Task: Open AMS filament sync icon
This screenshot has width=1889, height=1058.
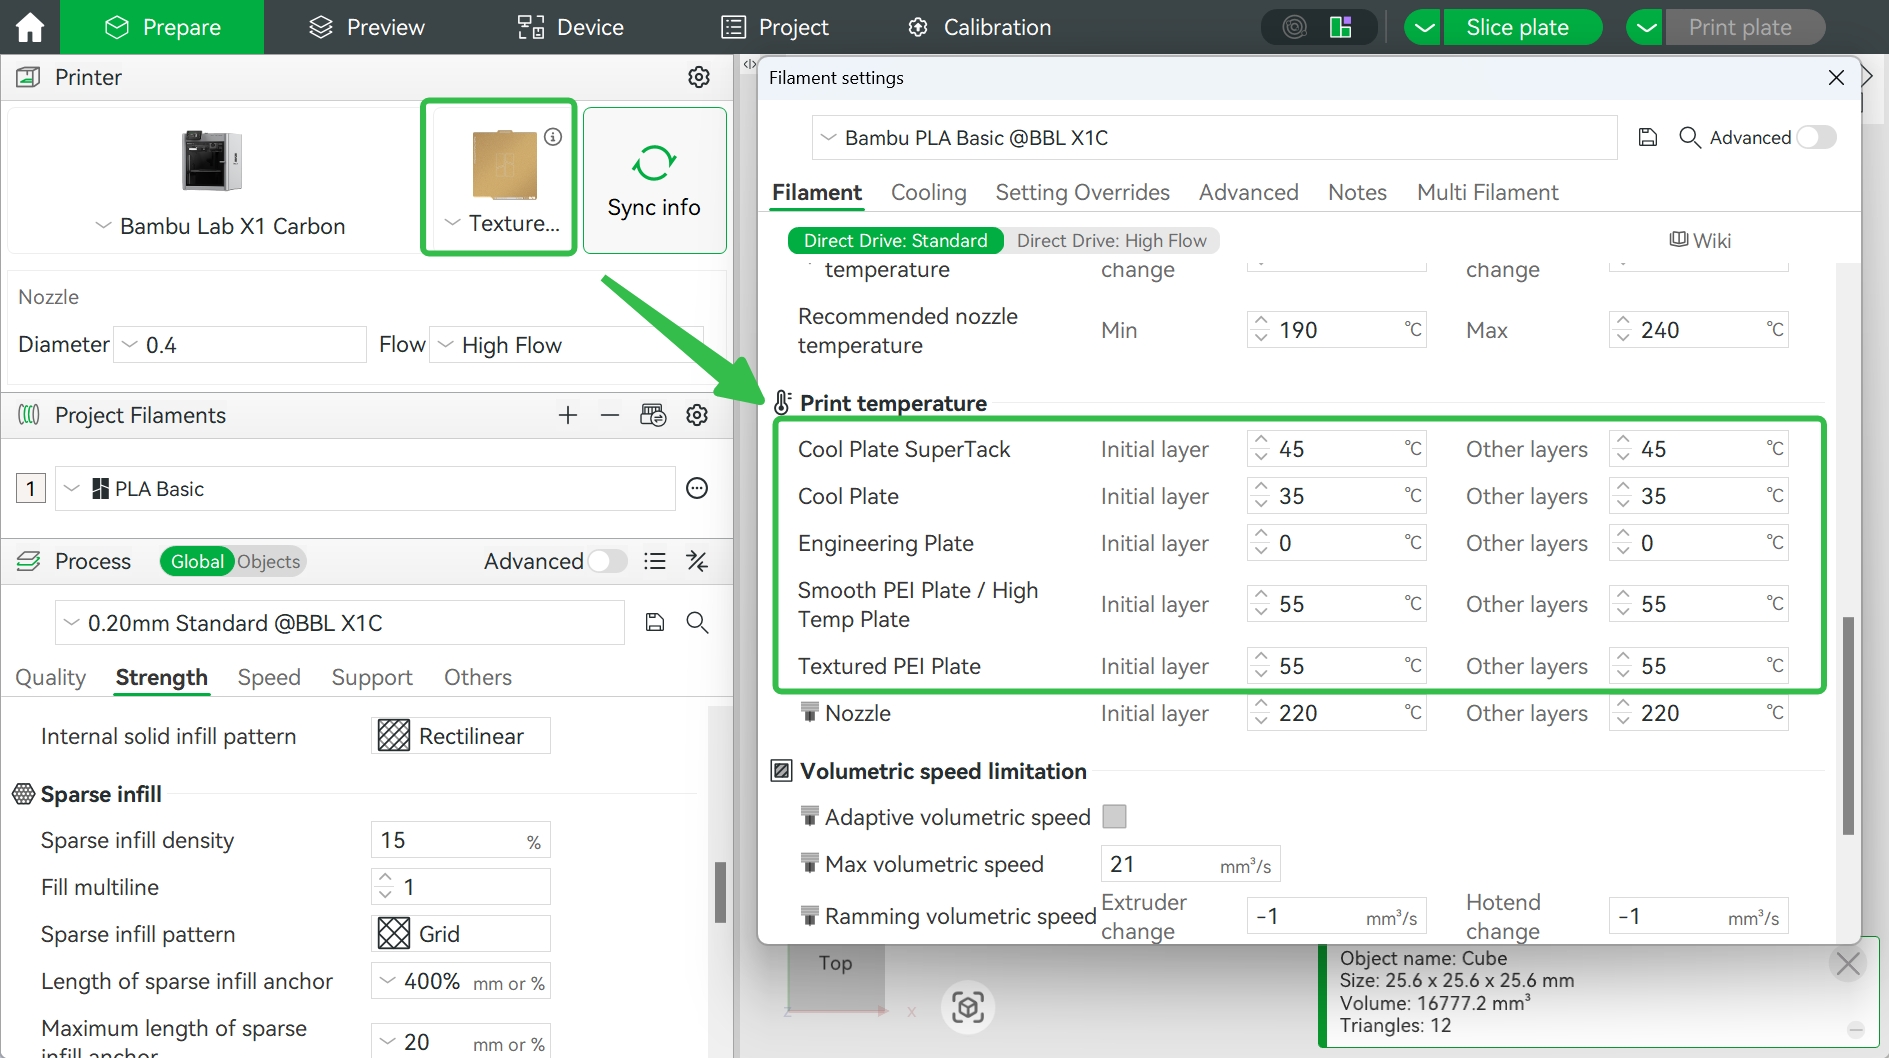Action: [653, 415]
